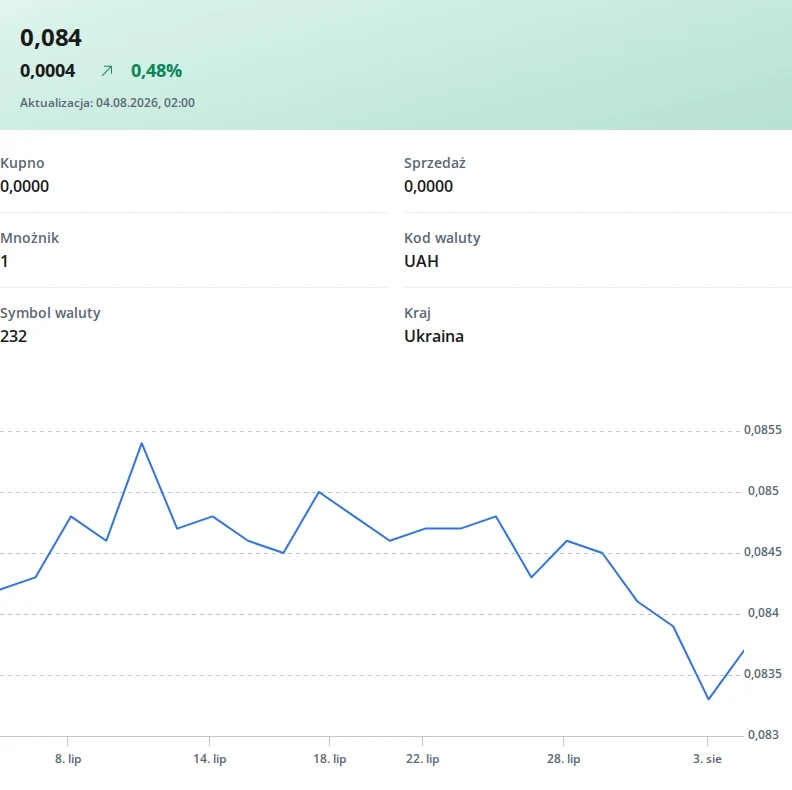Click the green upward trend arrow icon
This screenshot has width=792, height=790.
(x=107, y=71)
